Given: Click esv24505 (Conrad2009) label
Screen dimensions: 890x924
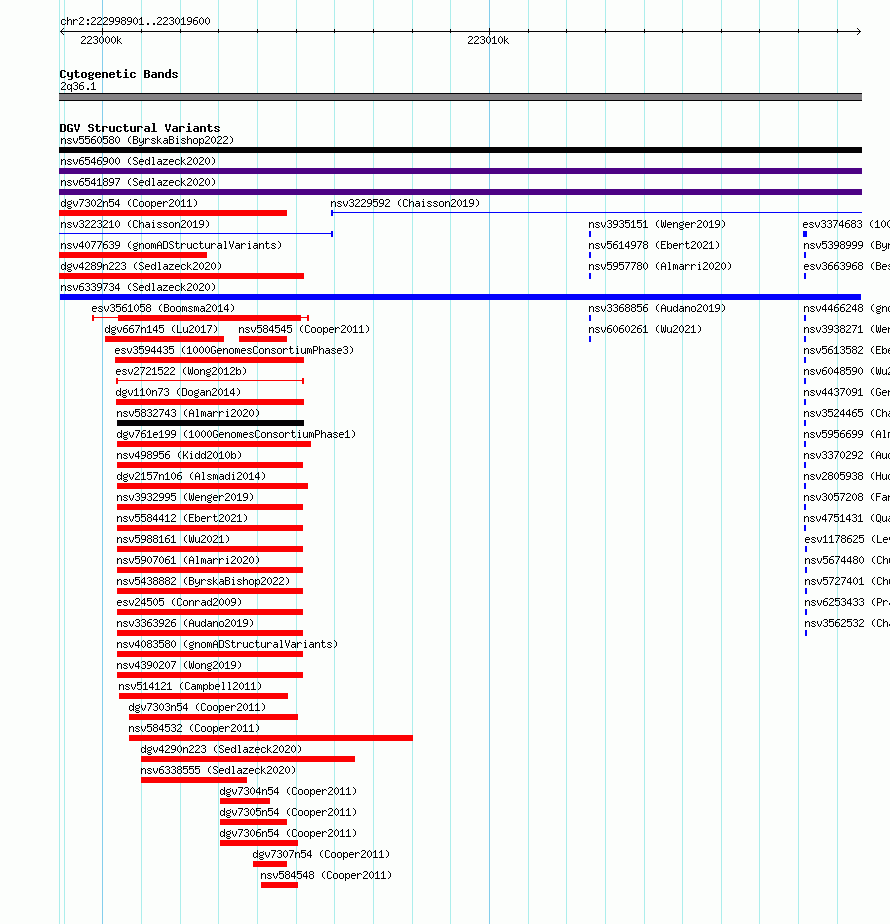Looking at the screenshot, I should coord(179,602).
